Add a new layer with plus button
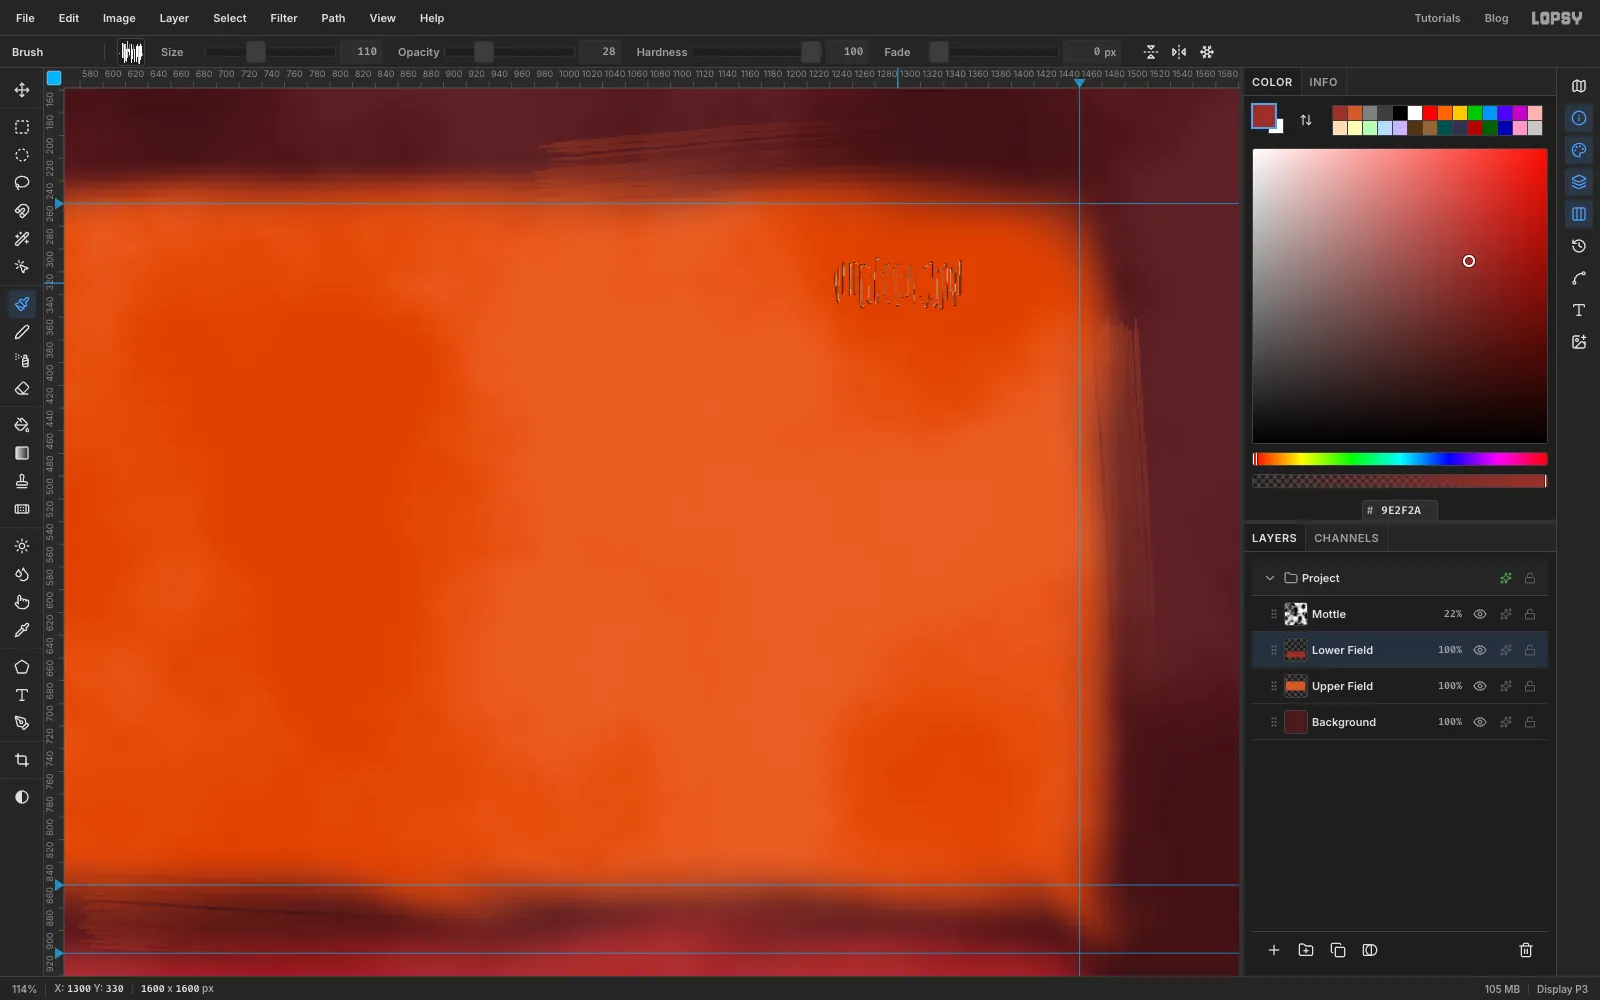The image size is (1600, 1000). coord(1274,950)
